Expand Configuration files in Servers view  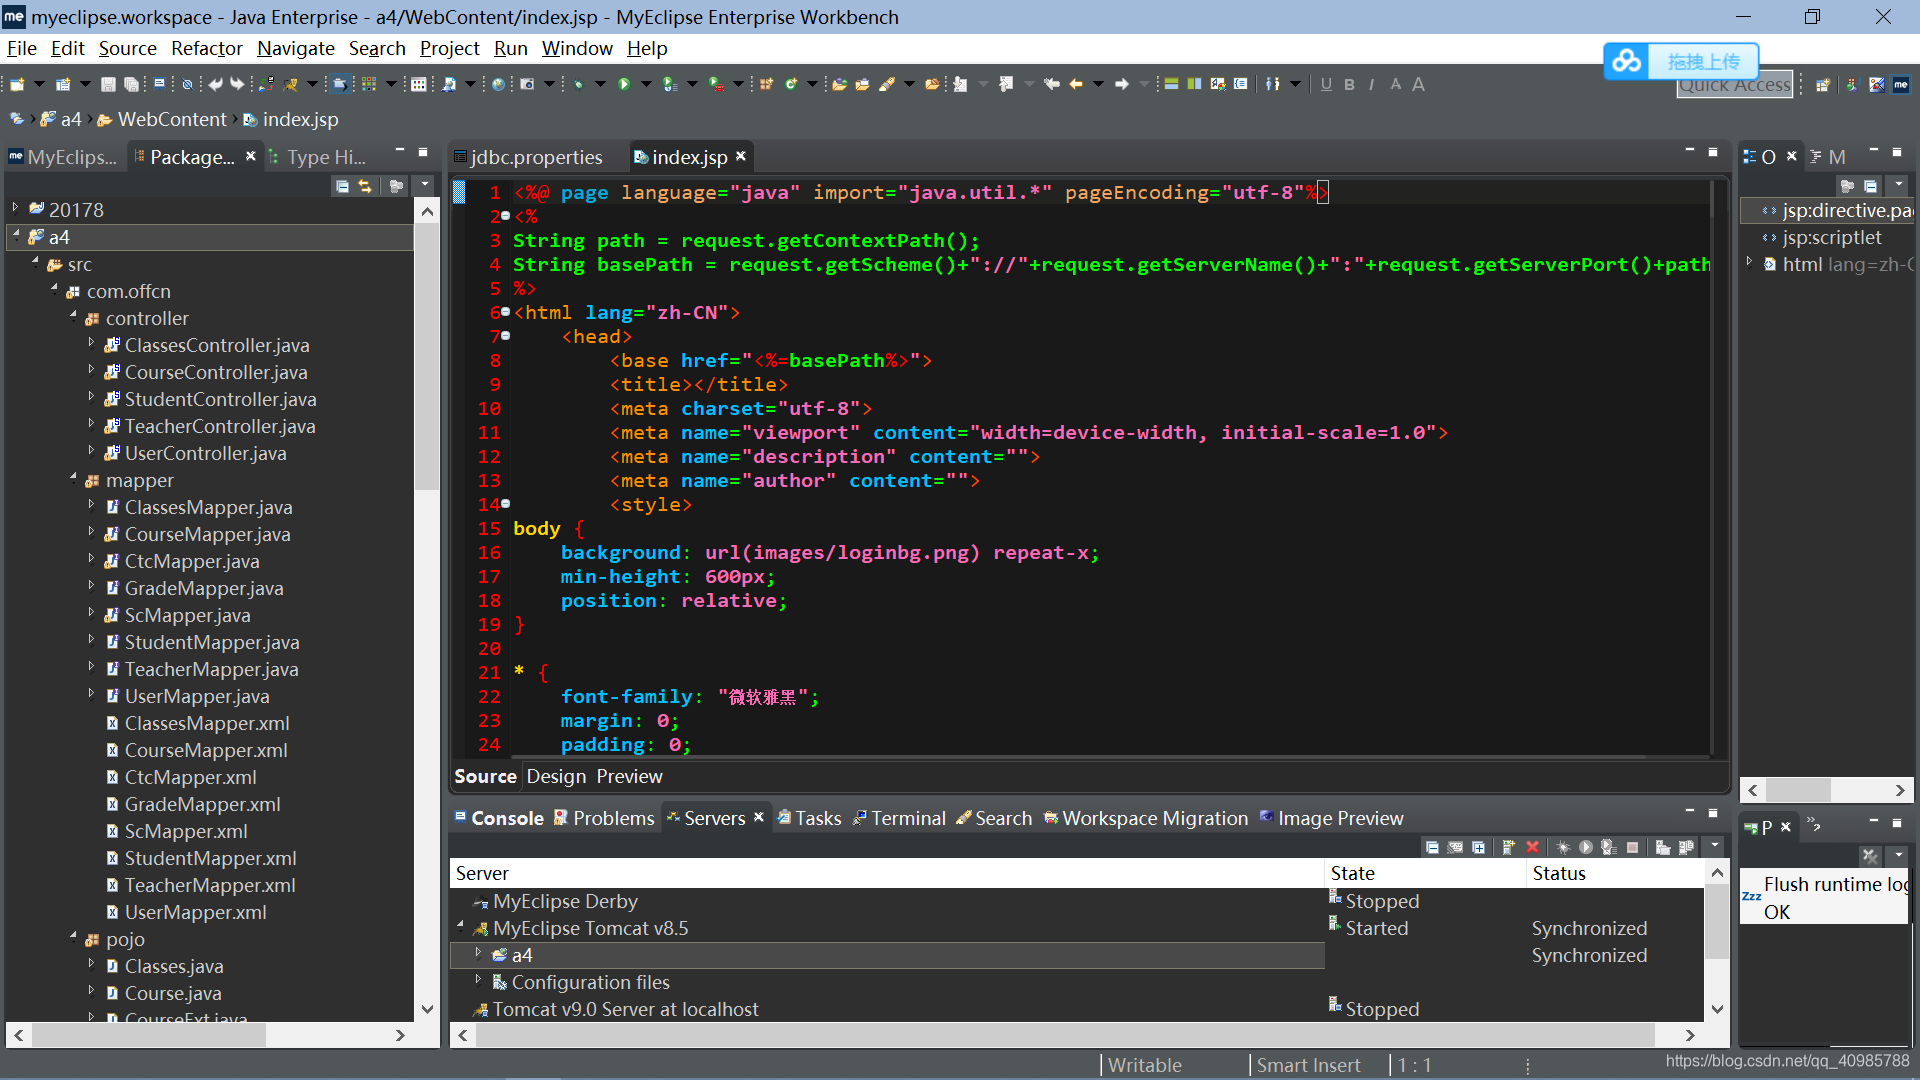pyautogui.click(x=478, y=981)
